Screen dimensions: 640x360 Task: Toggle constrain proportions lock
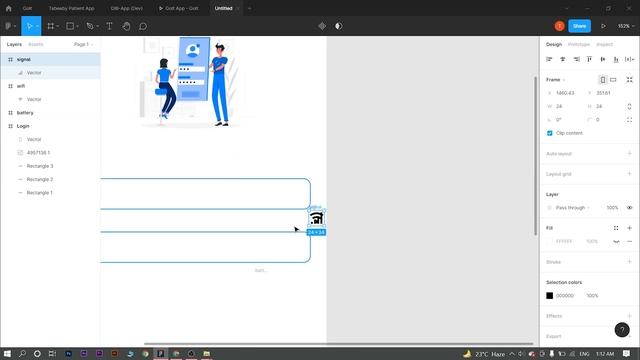tap(629, 106)
